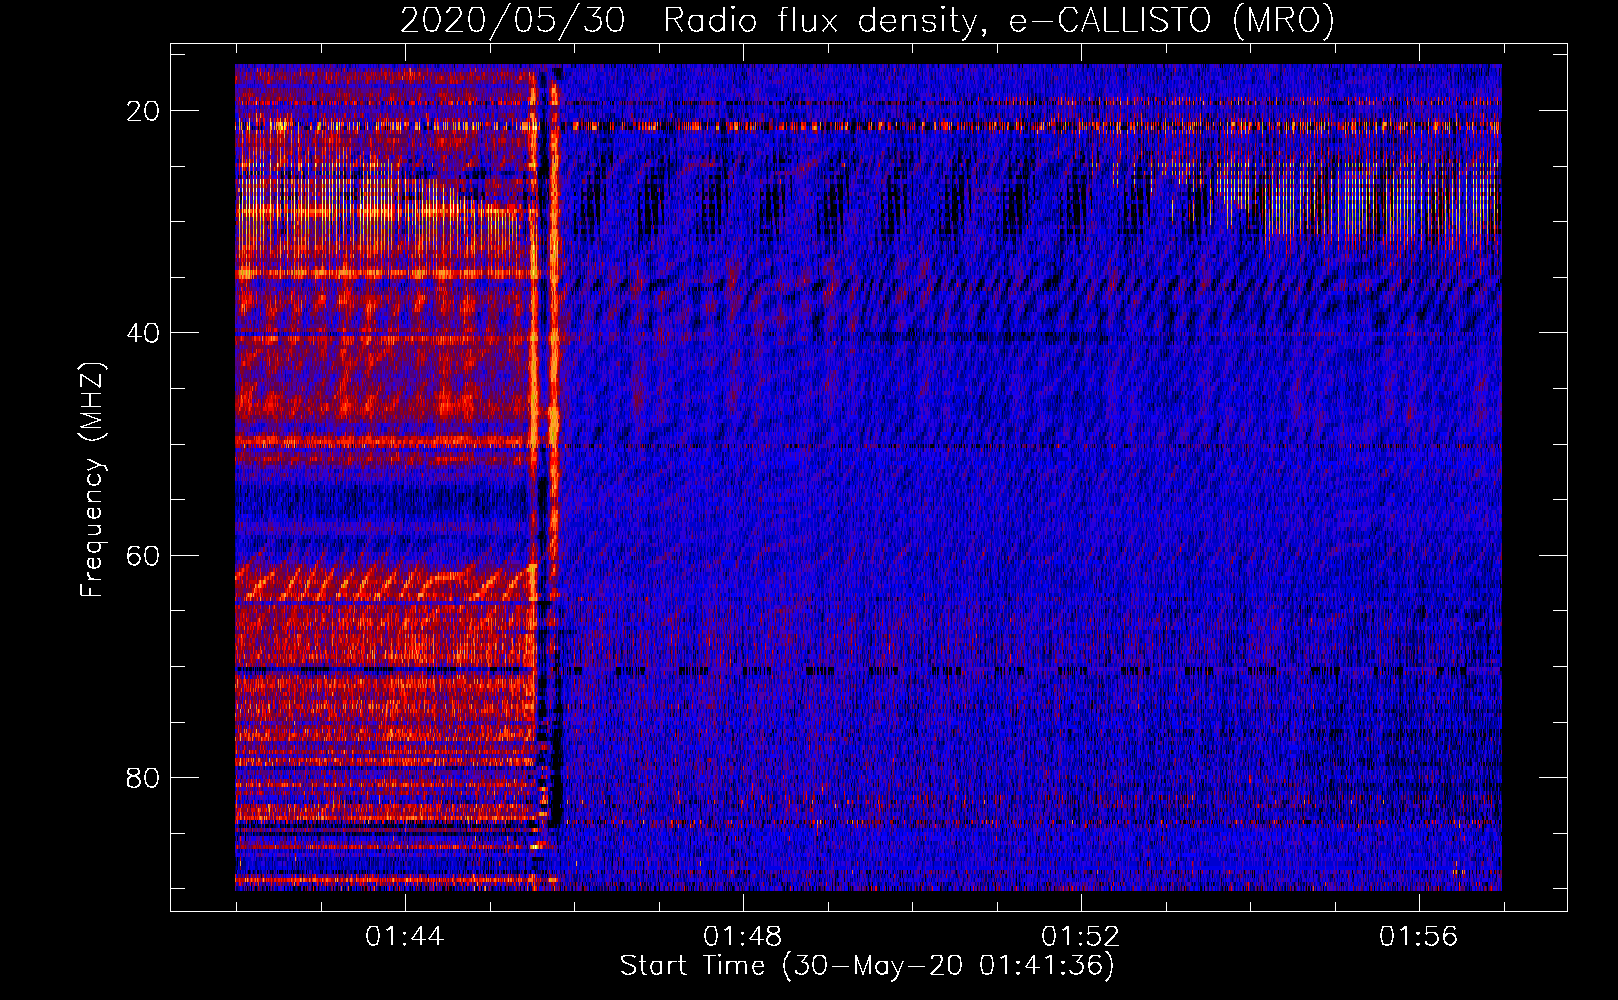Click the 20 MHz frequency tick label
The image size is (1618, 1000).
[x=144, y=111]
